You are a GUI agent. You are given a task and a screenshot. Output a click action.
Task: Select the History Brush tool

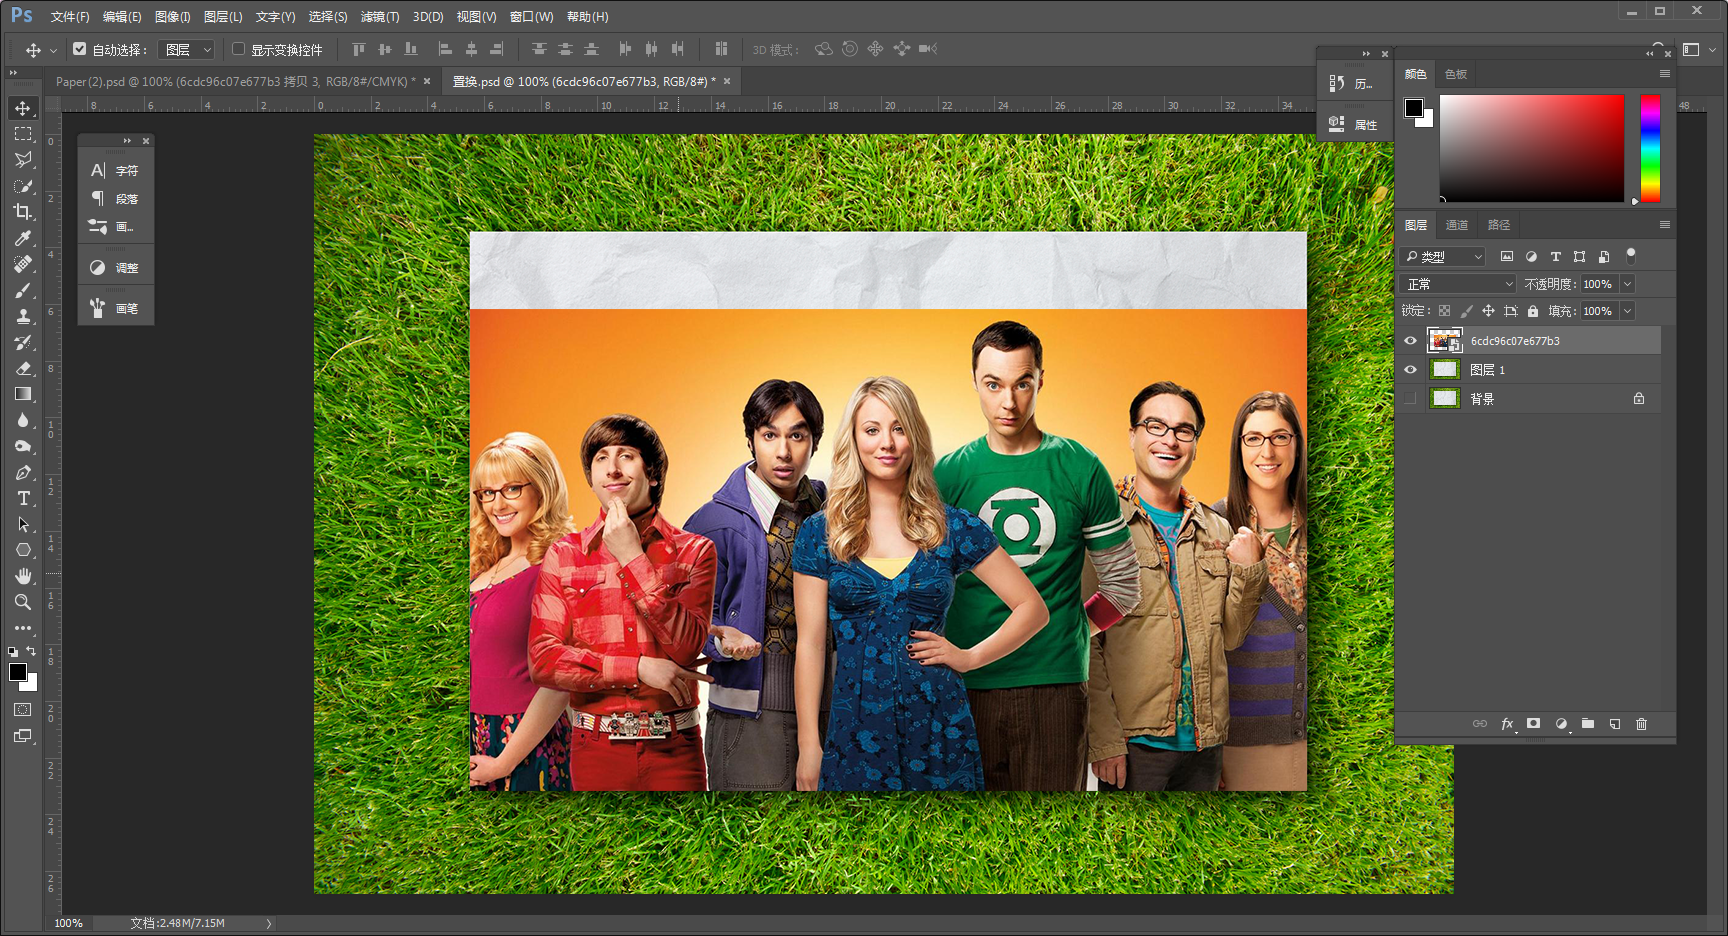23,342
